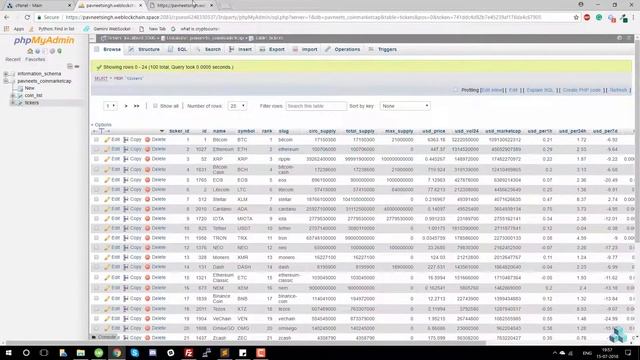640x360 pixels.
Task: Open the column header dropdown arrow
Action: 162,131
